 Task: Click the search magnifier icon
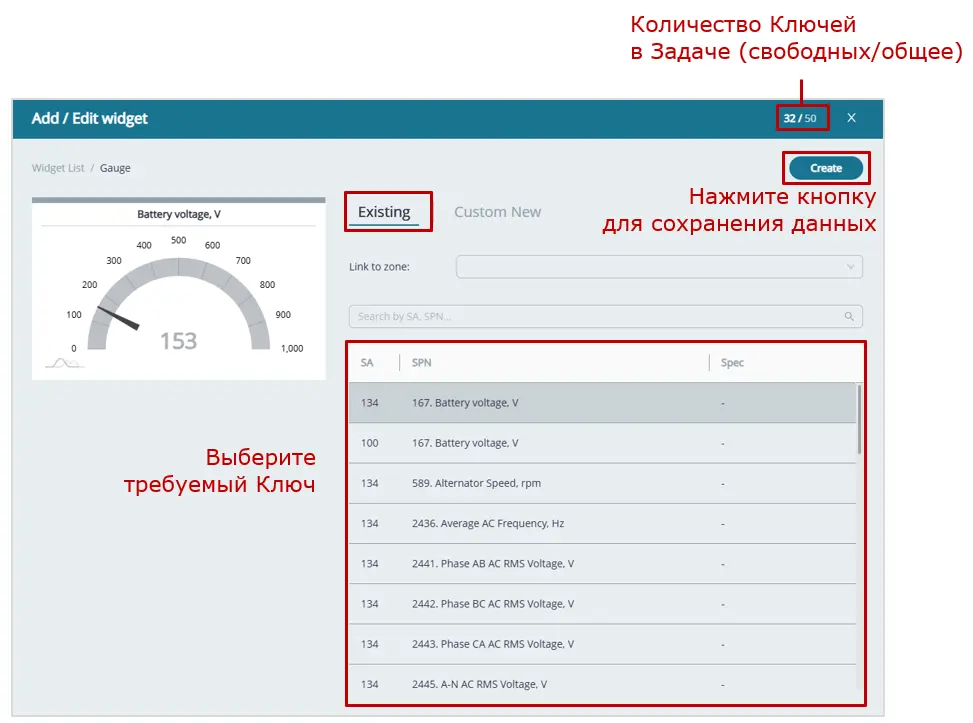850,316
